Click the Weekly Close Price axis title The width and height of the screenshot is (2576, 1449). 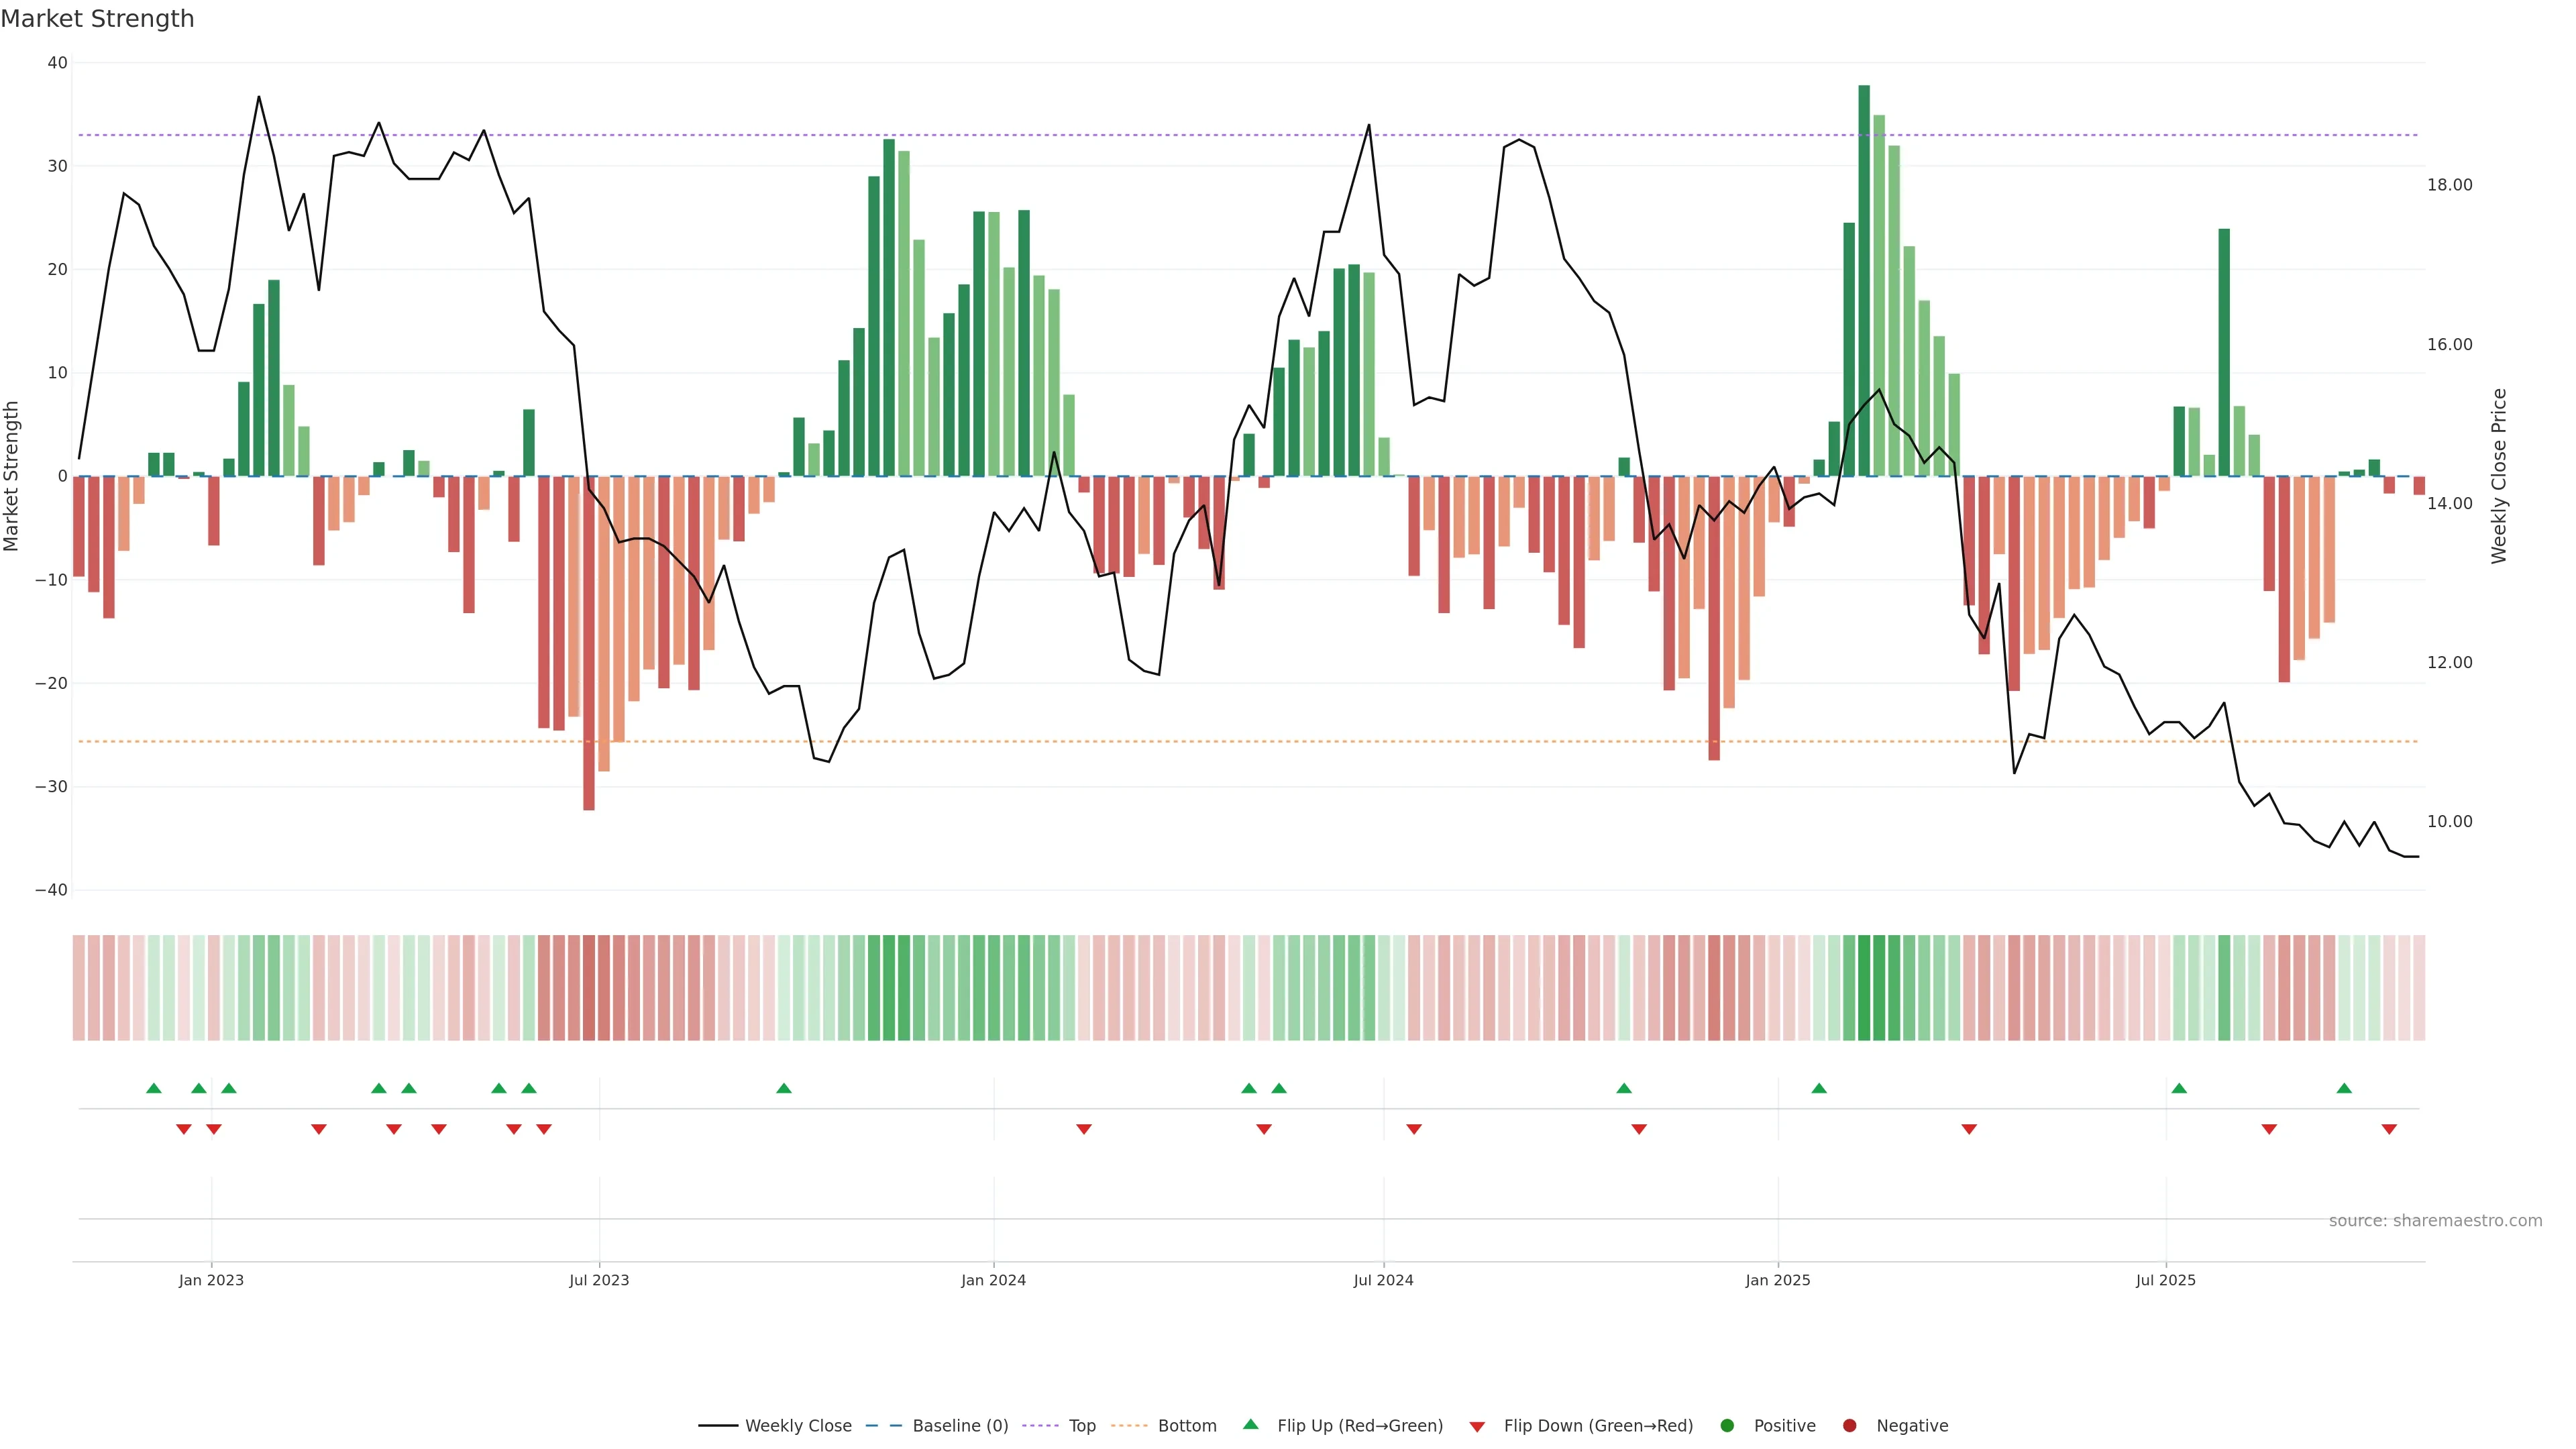pyautogui.click(x=2499, y=476)
